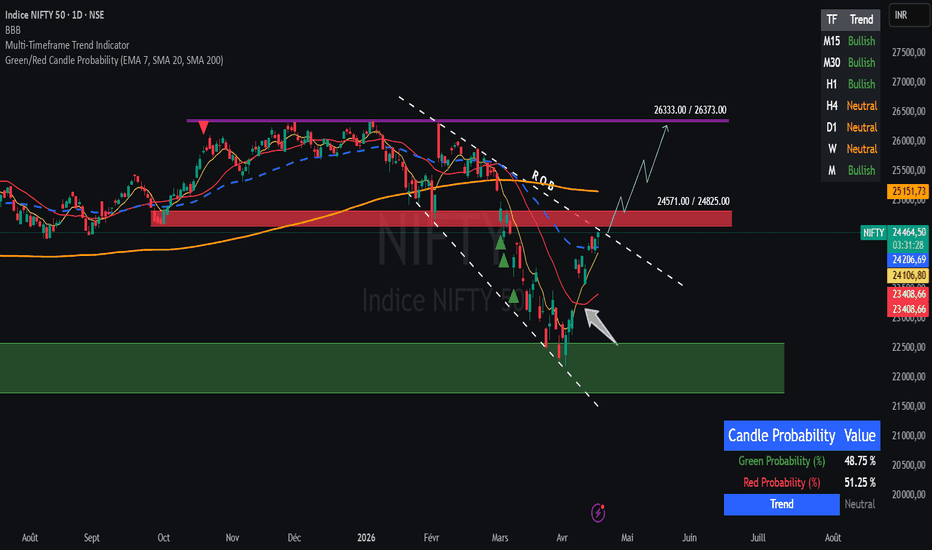The image size is (932, 550).
Task: Click the 26000,00 price axis label
Action: 909,141
